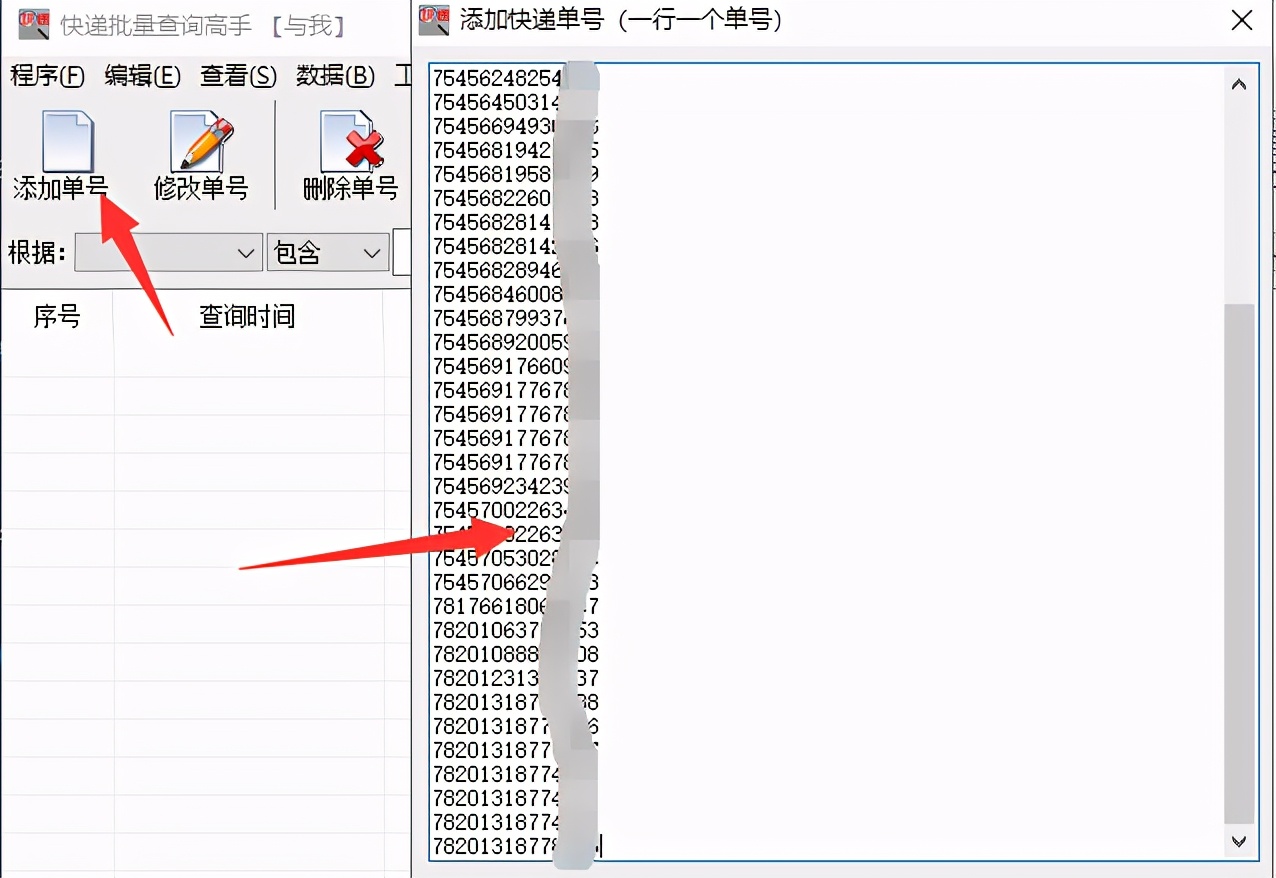This screenshot has height=878, width=1276.
Task: Open the 编辑(E) menu
Action: pos(141,76)
